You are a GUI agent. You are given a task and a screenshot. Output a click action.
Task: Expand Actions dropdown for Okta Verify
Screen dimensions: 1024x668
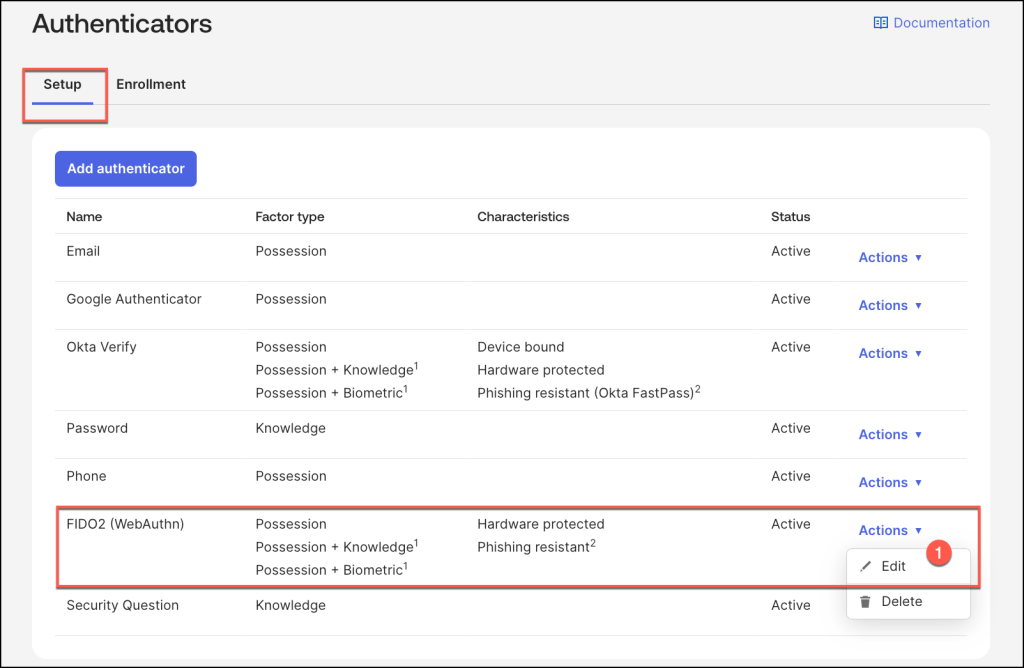click(889, 353)
